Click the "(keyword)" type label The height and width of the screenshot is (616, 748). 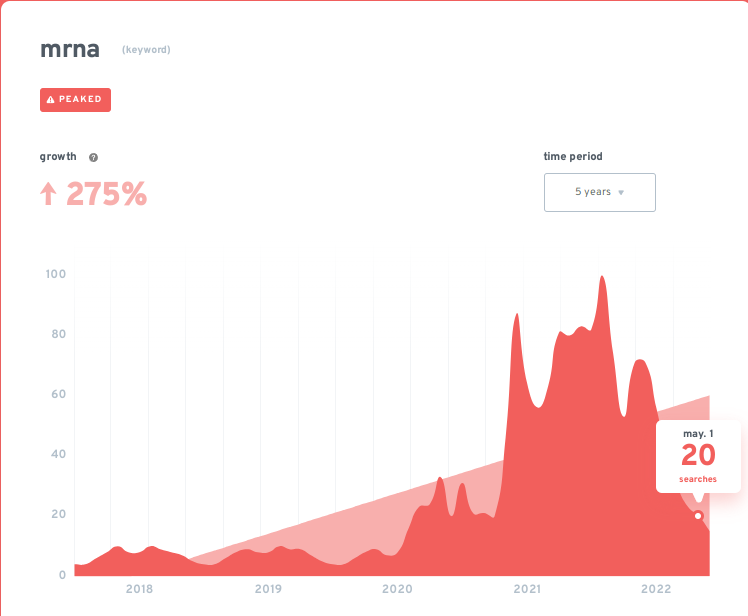coord(146,50)
